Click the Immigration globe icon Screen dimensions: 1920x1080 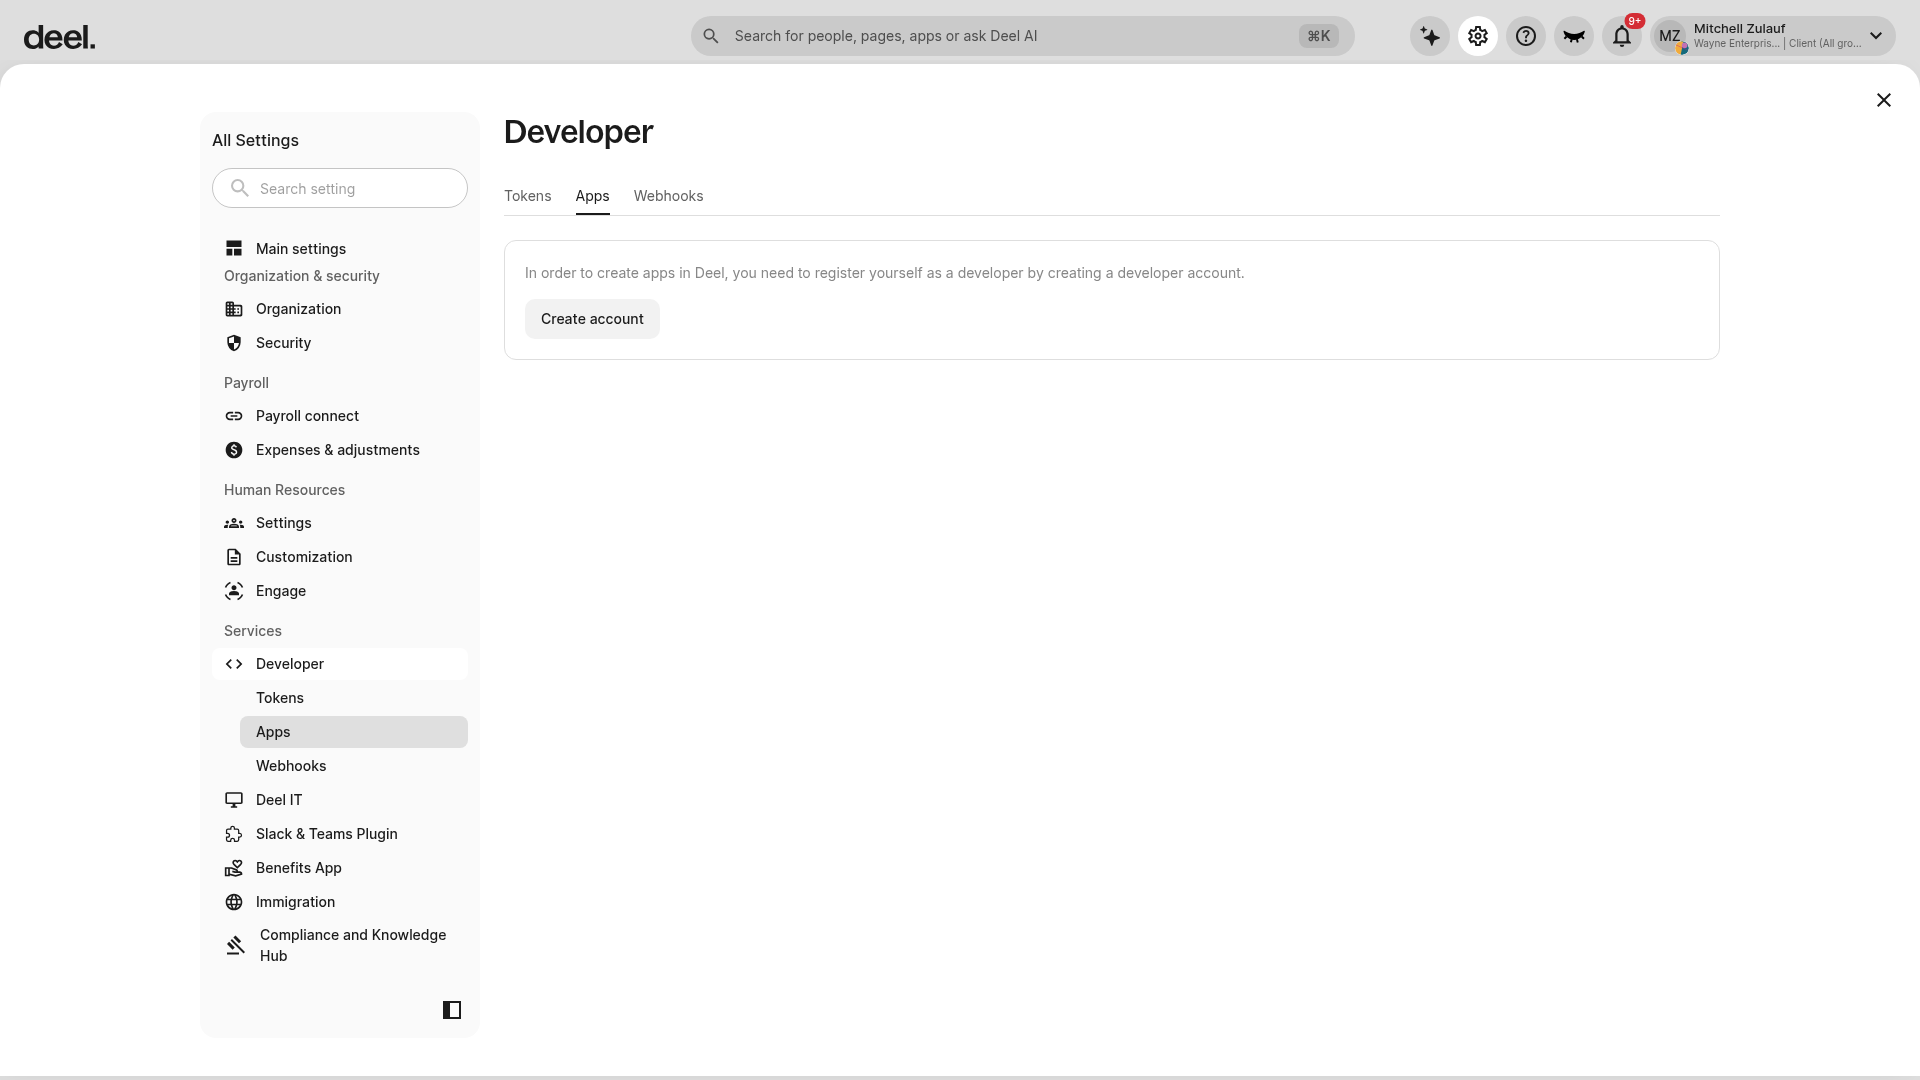(234, 902)
